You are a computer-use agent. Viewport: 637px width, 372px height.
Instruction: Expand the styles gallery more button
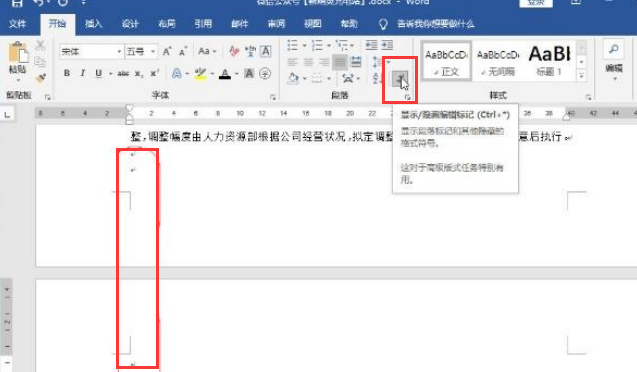click(582, 76)
